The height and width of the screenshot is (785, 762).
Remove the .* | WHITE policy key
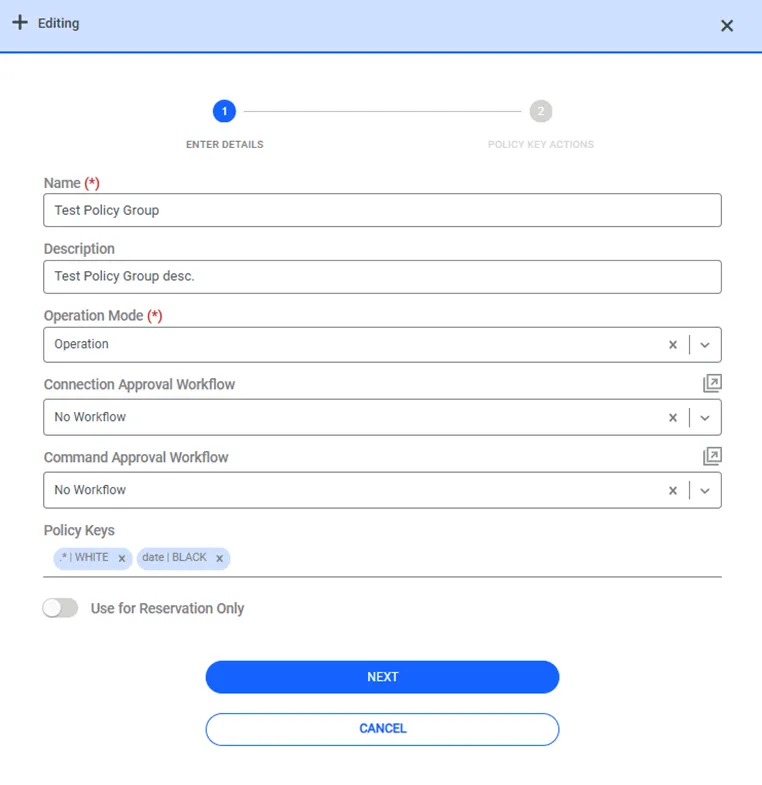[x=122, y=558]
